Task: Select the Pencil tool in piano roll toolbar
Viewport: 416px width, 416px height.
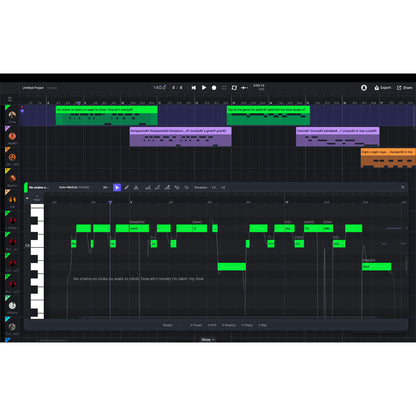Action: [x=127, y=188]
